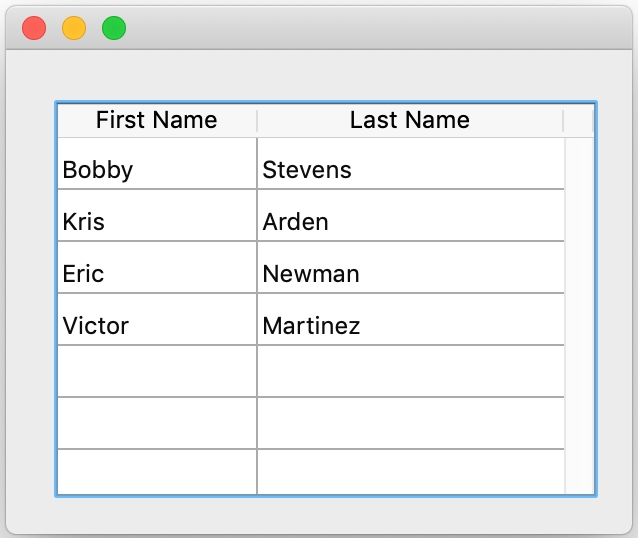Click the Martinez last name cell

click(x=410, y=325)
